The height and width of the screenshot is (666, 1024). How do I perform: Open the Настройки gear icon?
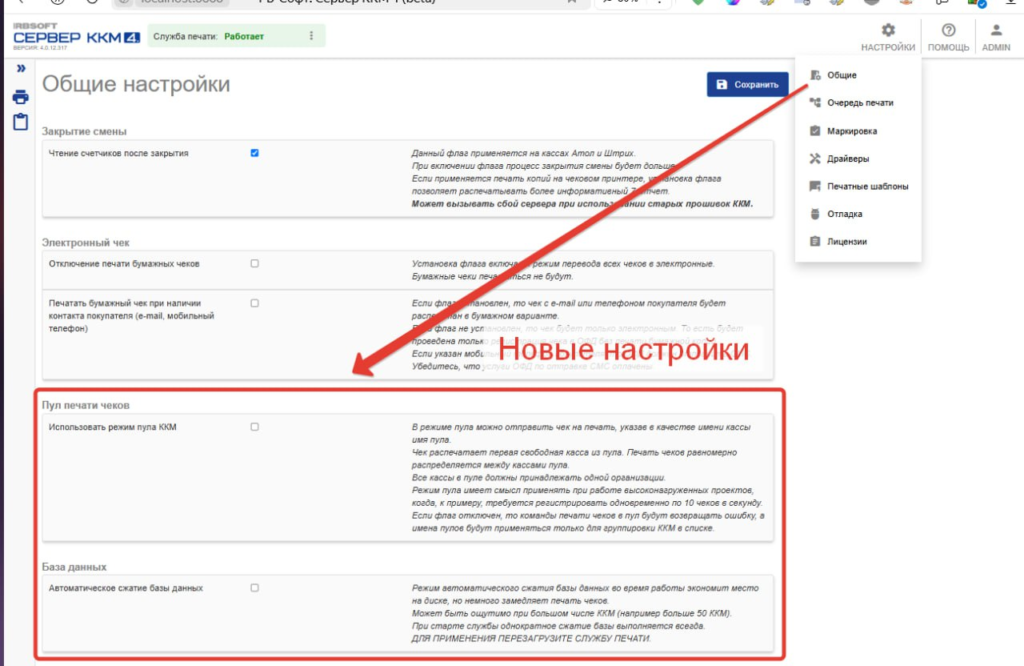tap(888, 30)
